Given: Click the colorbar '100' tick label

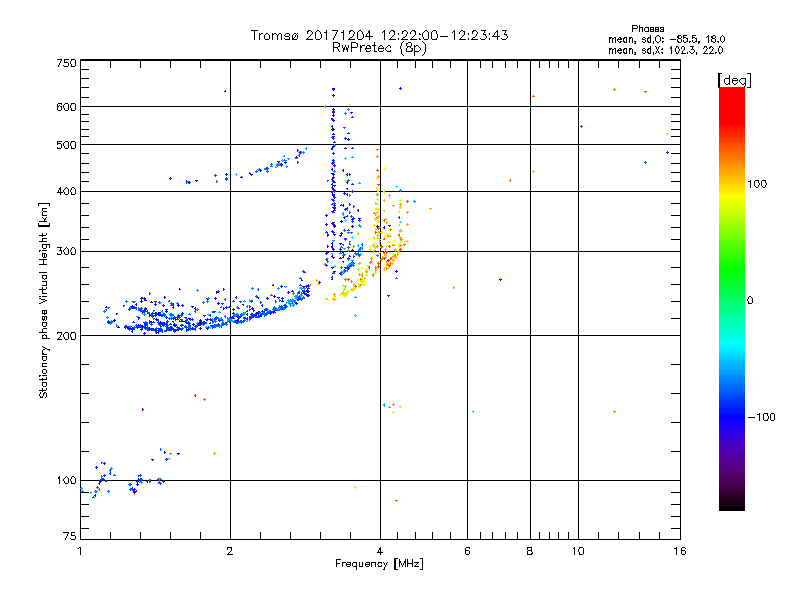Looking at the screenshot, I should 757,184.
